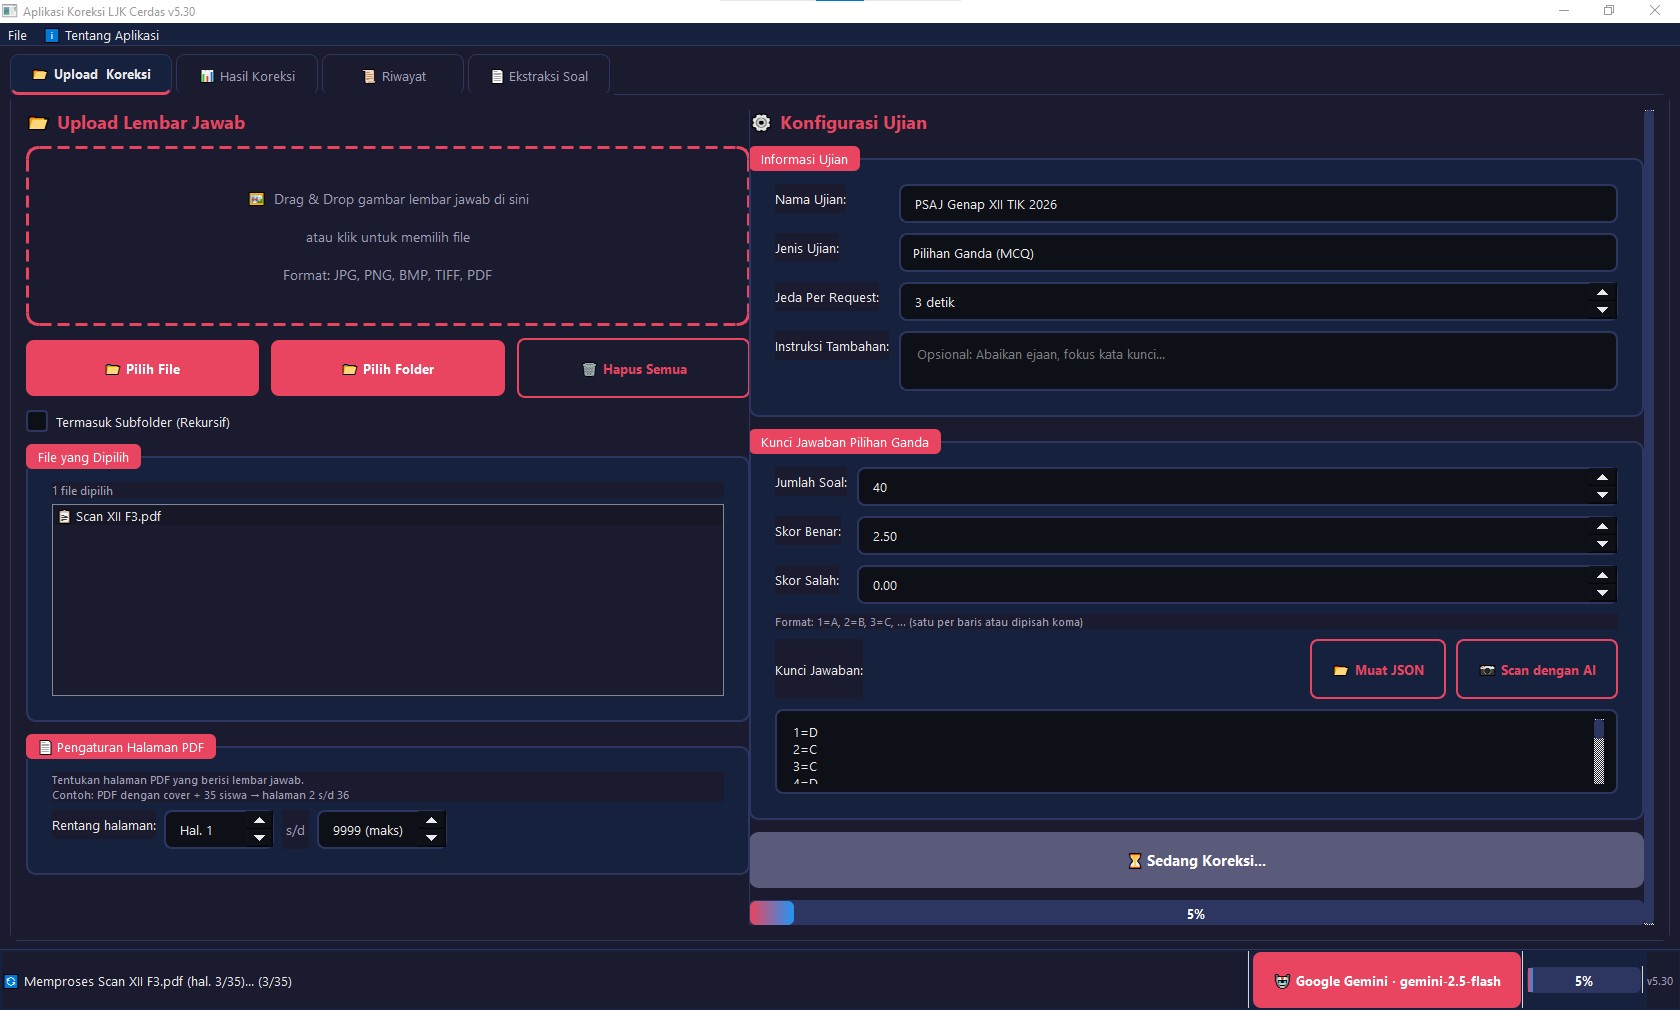Click the Hapus Semua trash icon button

pyautogui.click(x=633, y=369)
